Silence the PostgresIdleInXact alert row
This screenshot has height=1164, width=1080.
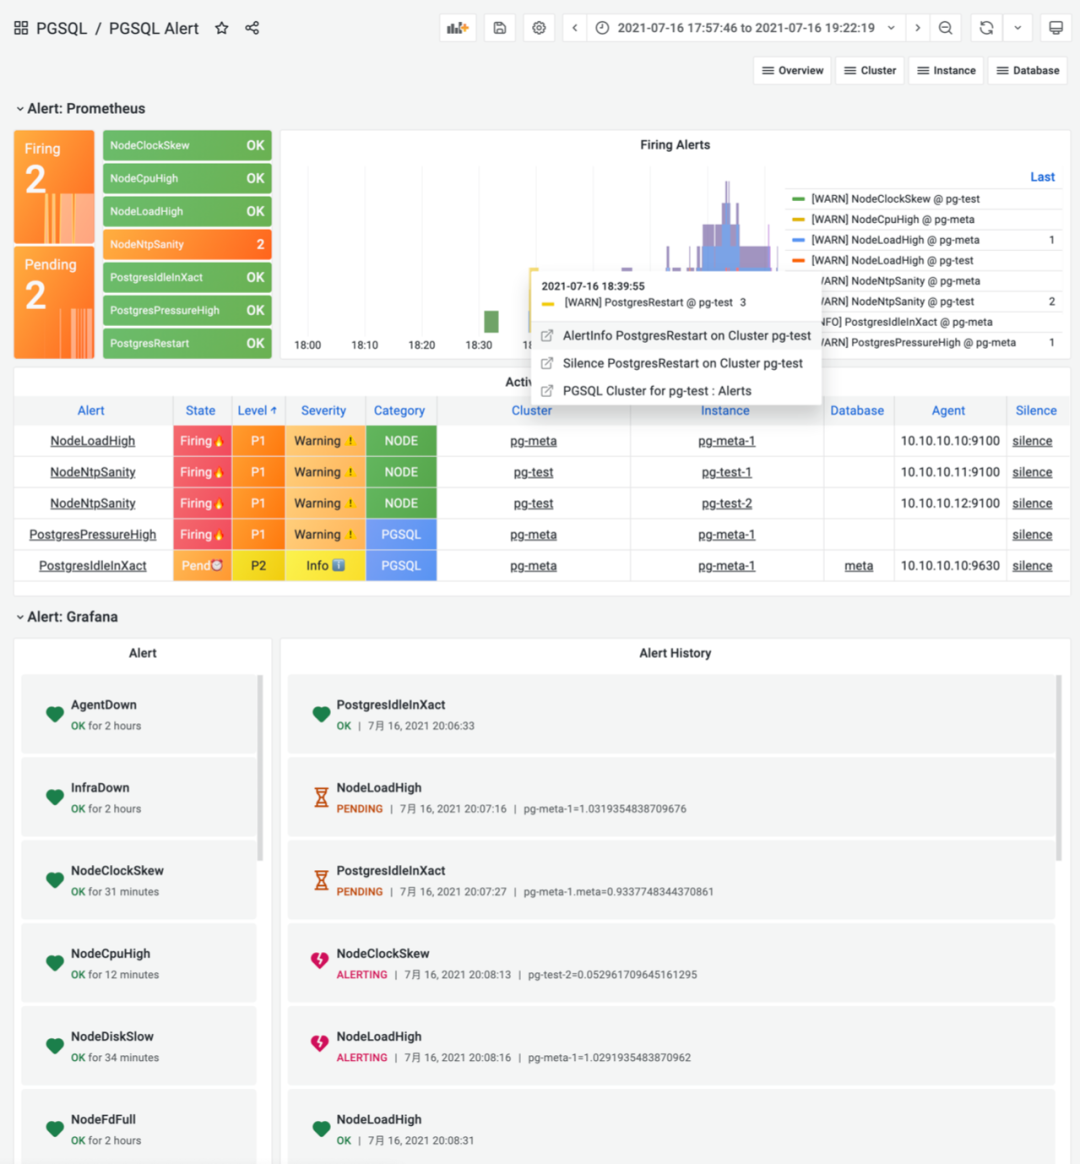[x=1032, y=566]
